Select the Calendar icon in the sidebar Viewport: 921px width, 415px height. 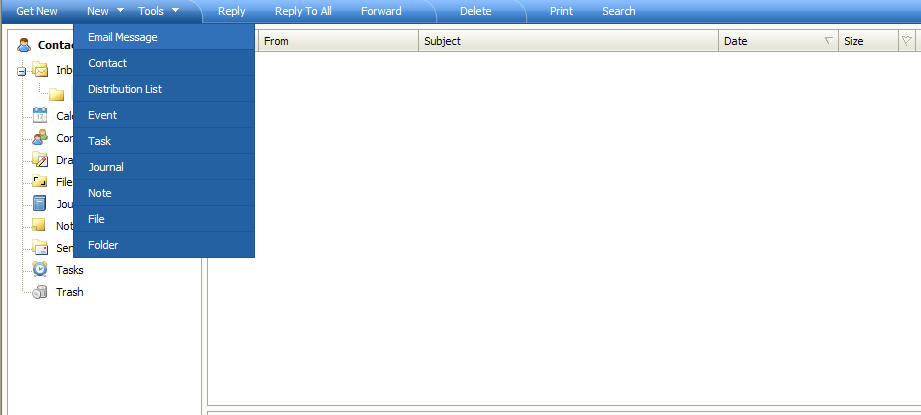(40, 115)
